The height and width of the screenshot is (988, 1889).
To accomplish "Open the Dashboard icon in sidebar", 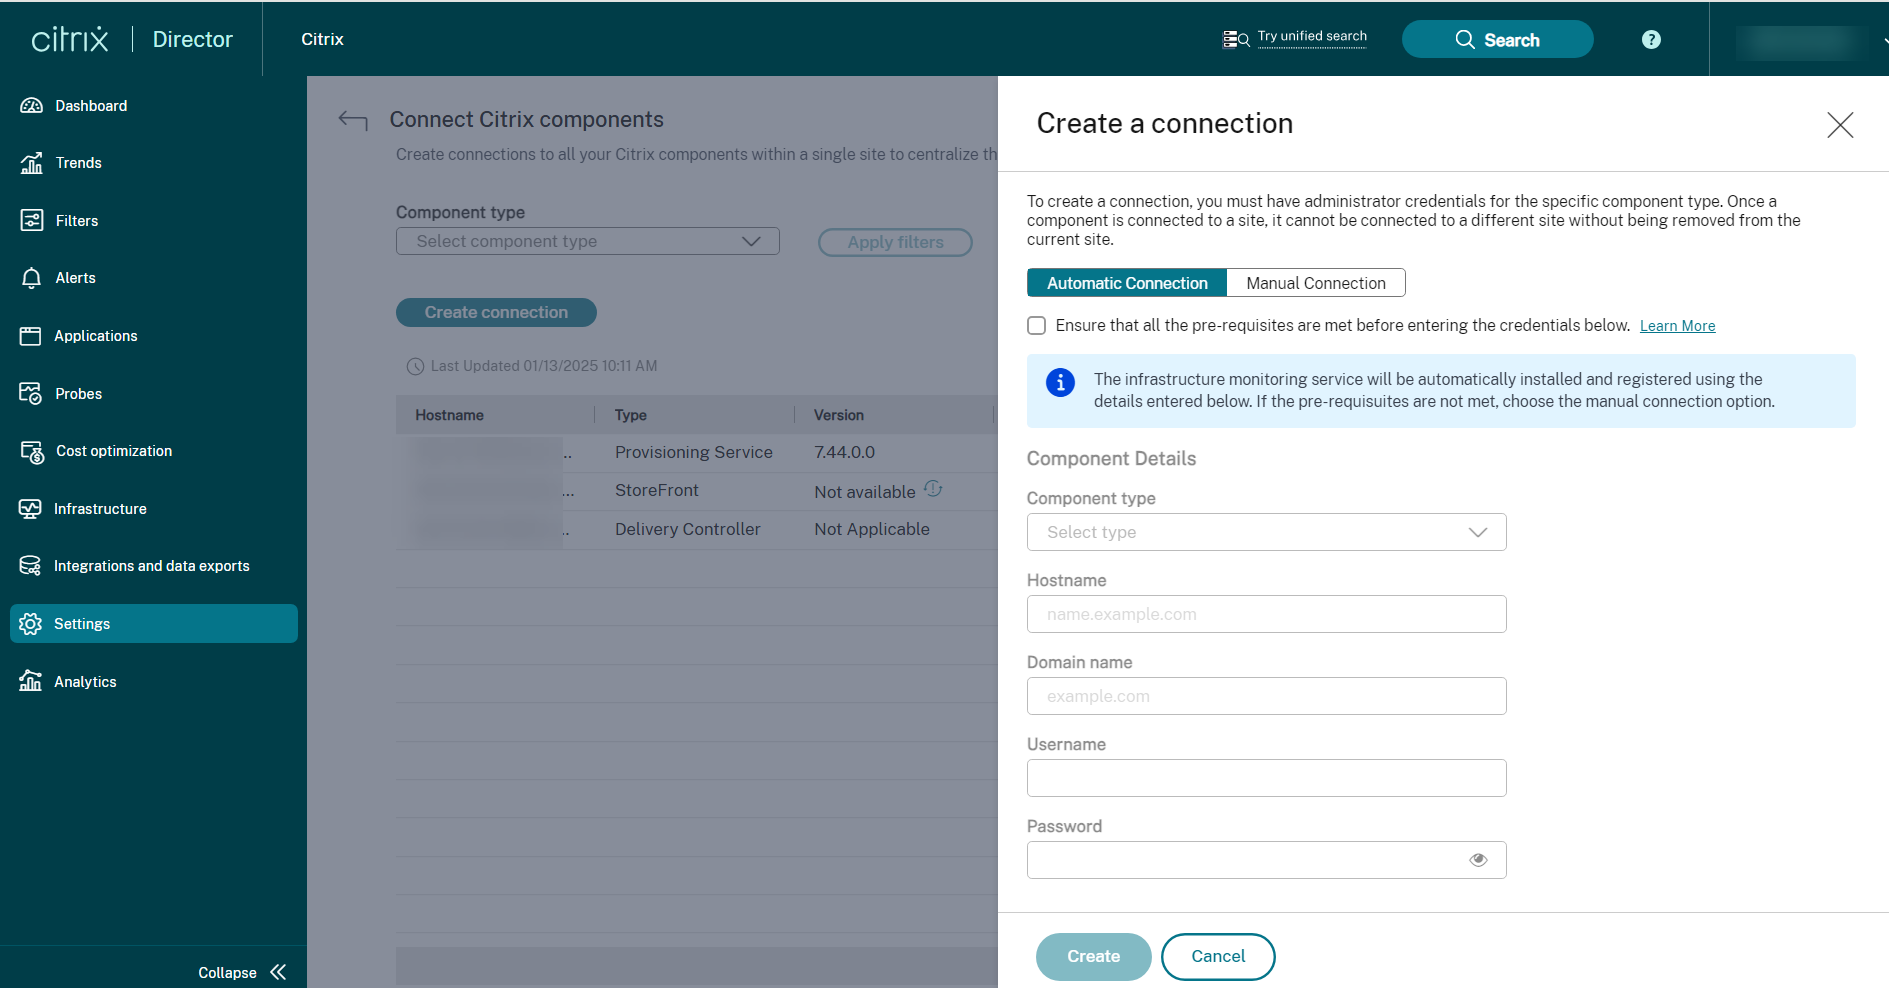I will 32,106.
